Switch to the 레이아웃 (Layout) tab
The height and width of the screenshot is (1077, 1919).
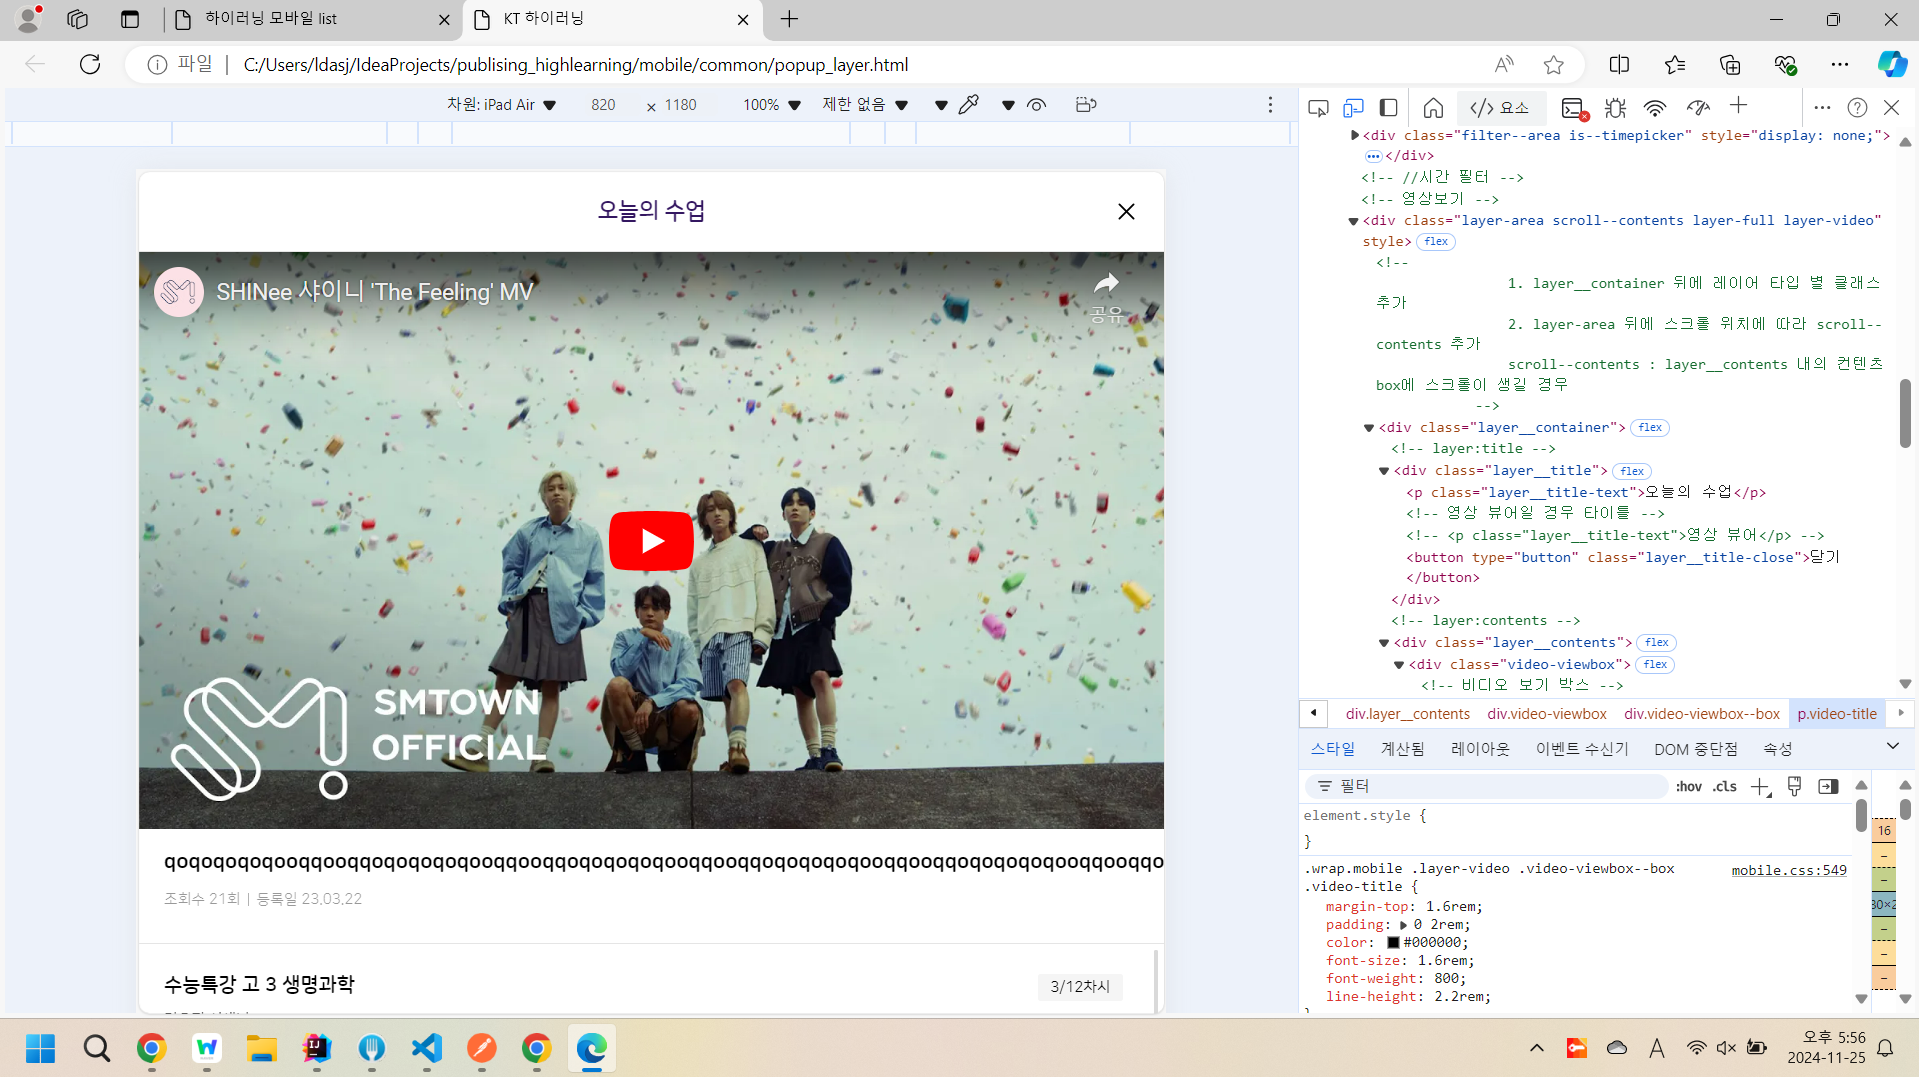pos(1480,749)
